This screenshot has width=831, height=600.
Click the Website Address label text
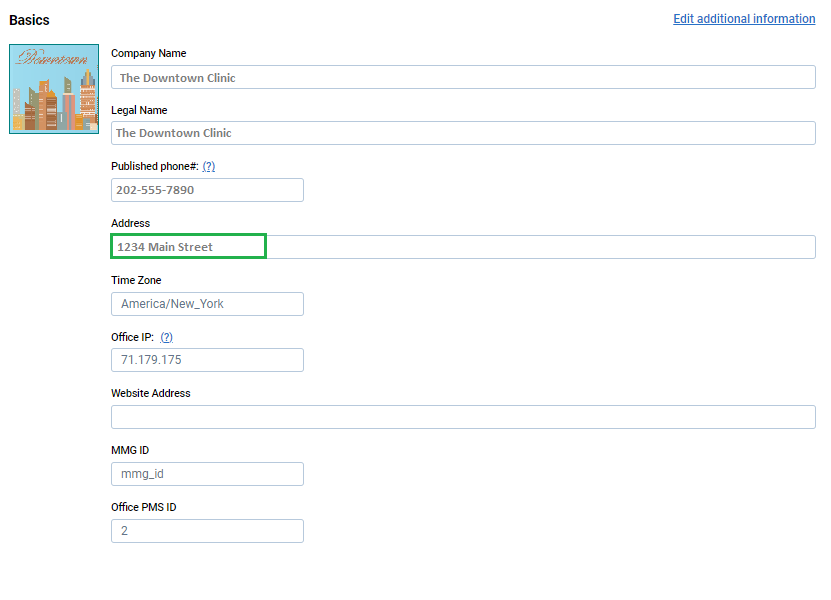[x=150, y=394]
